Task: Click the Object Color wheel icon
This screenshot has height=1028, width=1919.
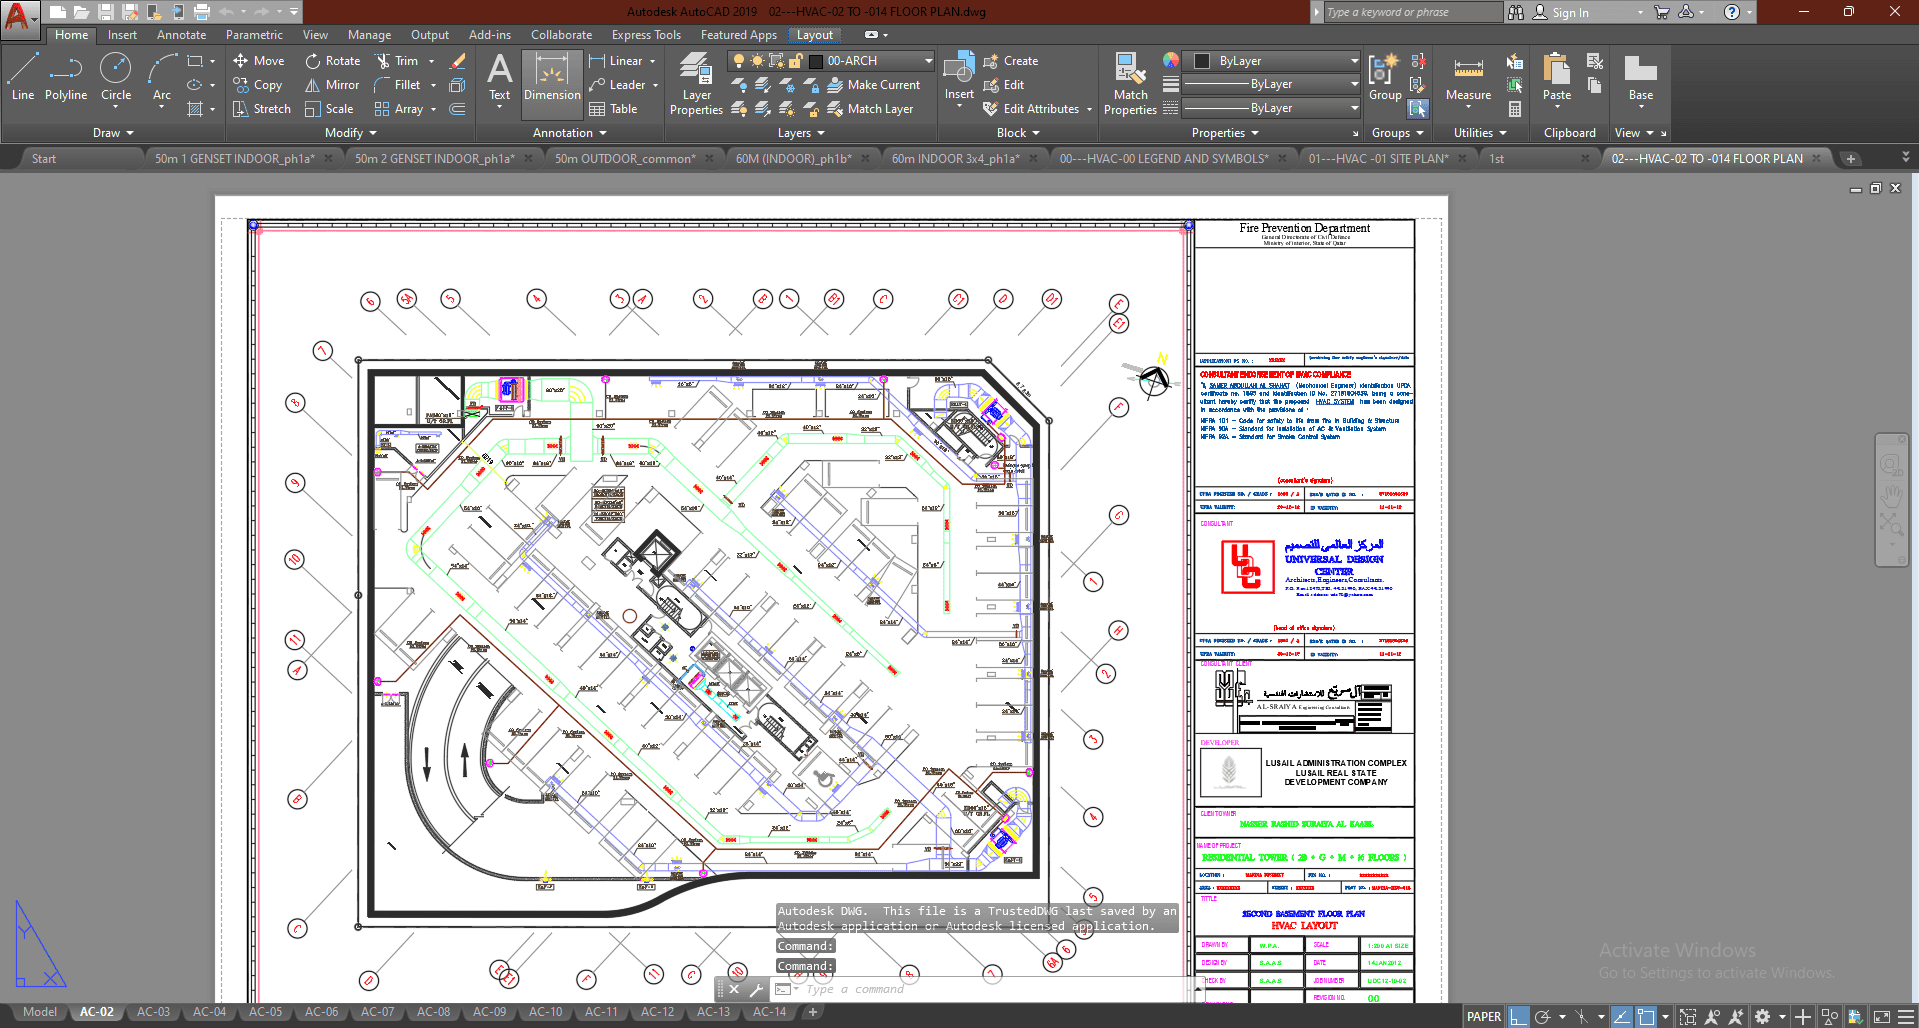Action: 1171,61
